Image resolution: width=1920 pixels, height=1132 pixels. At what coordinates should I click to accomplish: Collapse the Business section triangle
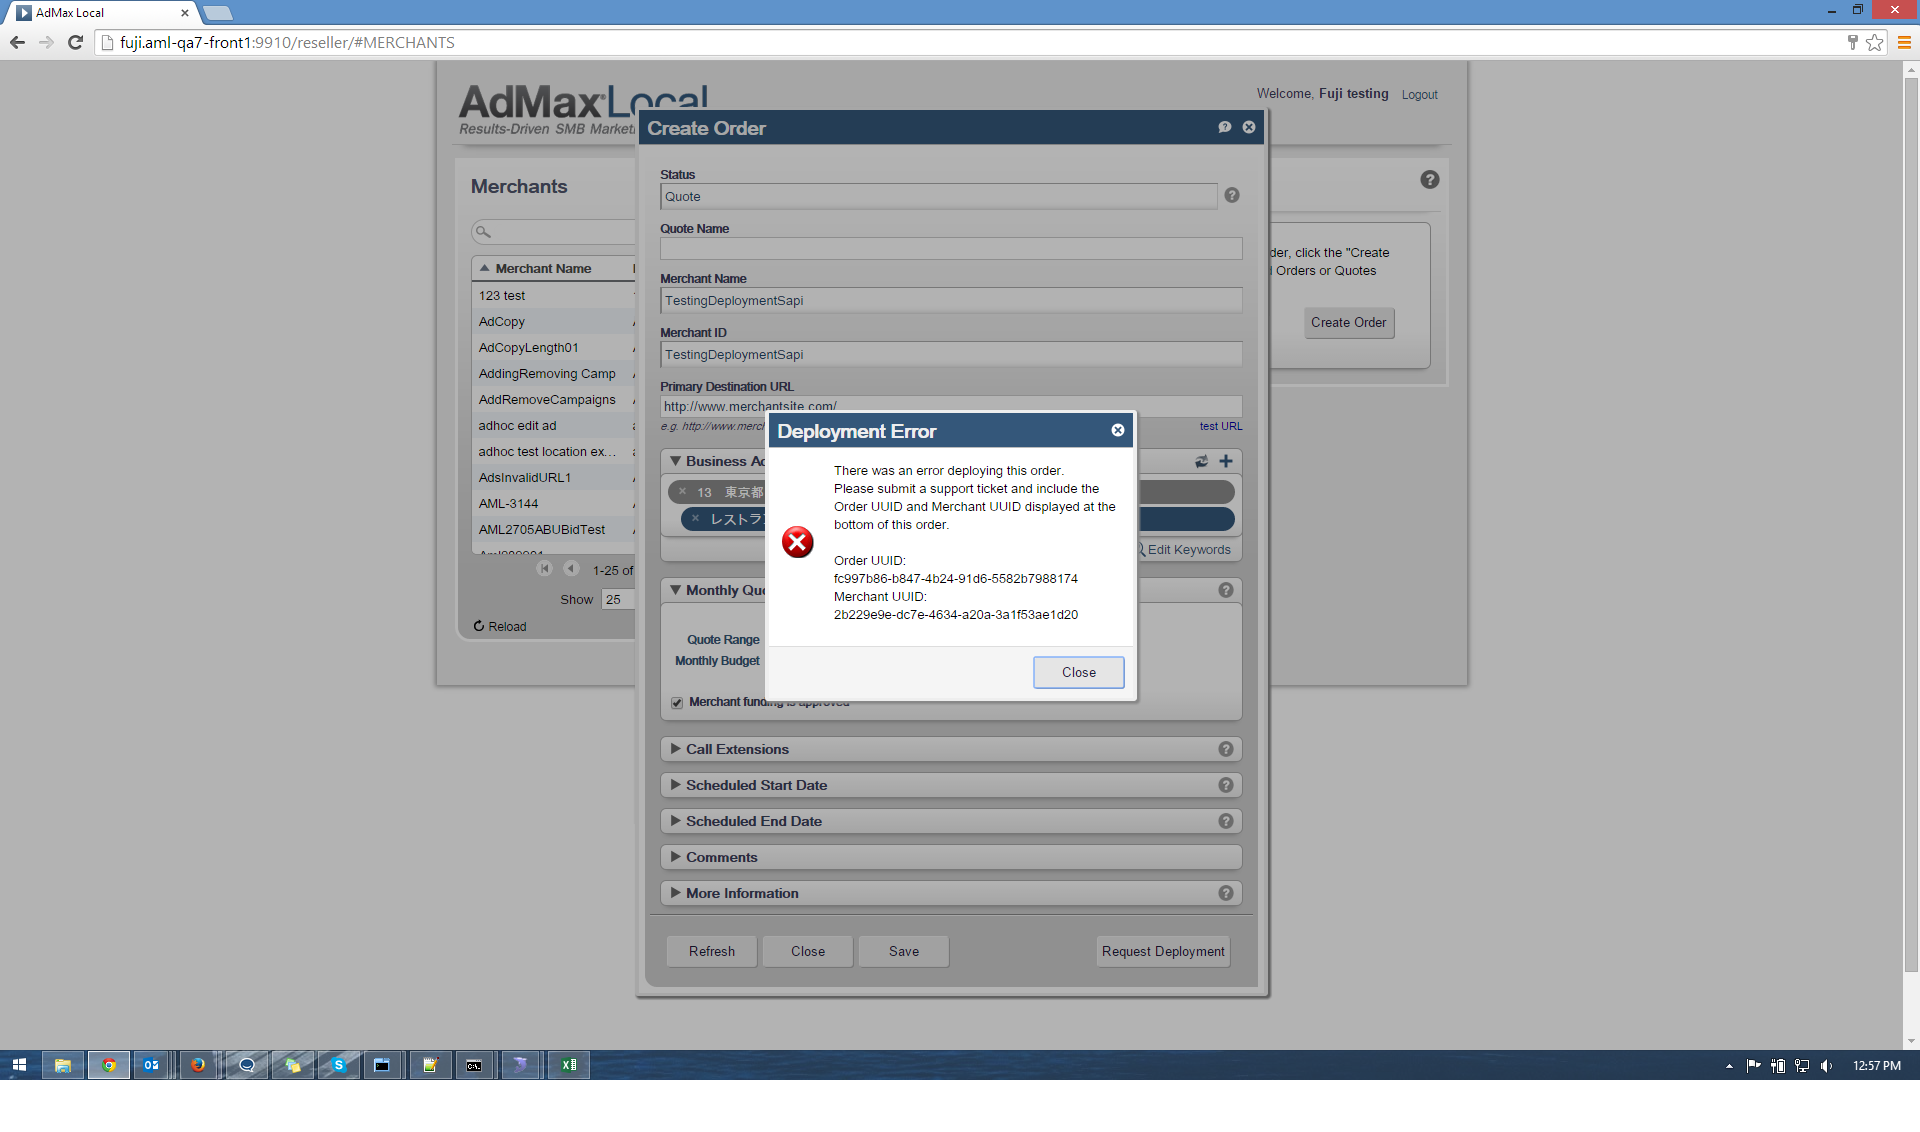tap(675, 461)
